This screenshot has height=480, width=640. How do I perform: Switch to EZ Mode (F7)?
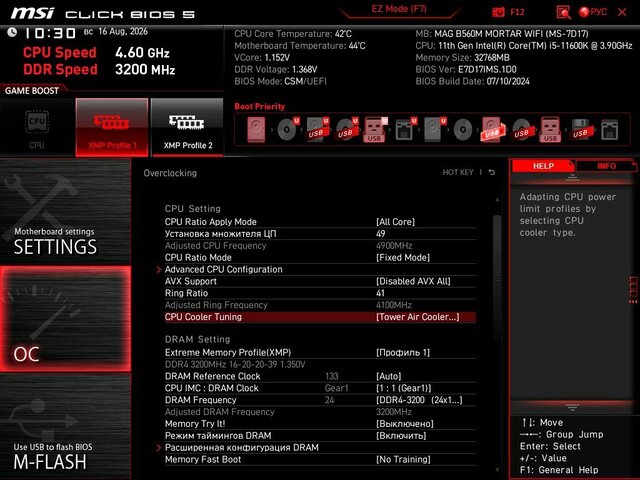coord(399,9)
